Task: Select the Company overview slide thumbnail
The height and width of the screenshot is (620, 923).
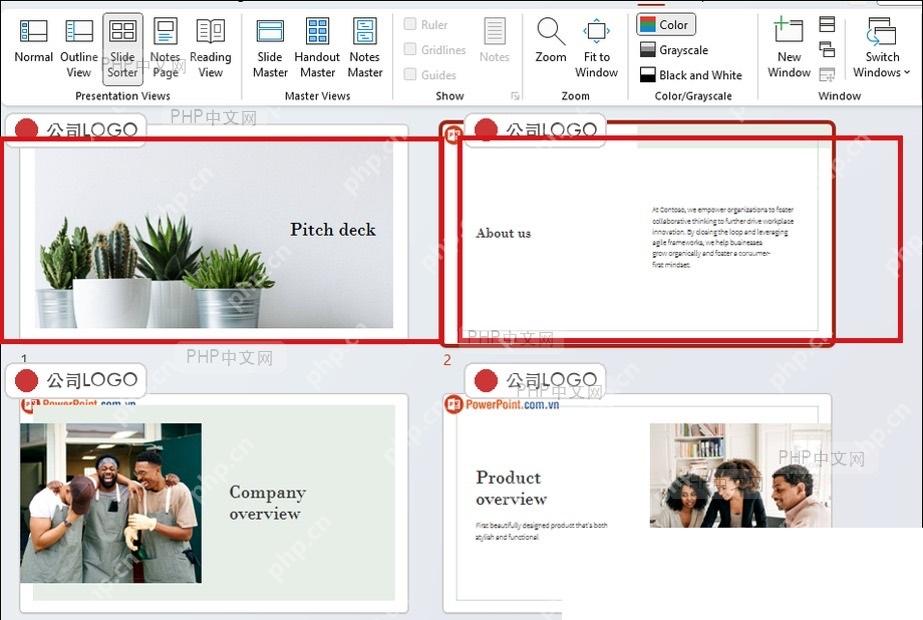Action: [x=214, y=503]
